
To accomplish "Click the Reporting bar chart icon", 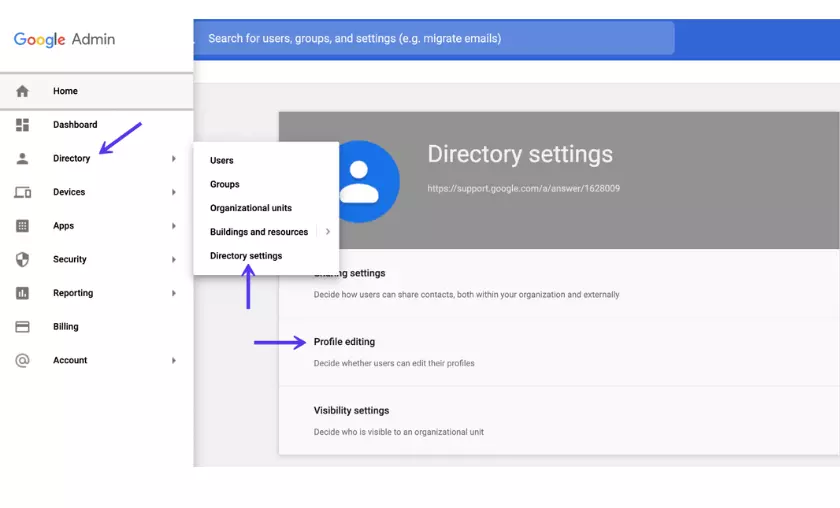I will tap(22, 293).
